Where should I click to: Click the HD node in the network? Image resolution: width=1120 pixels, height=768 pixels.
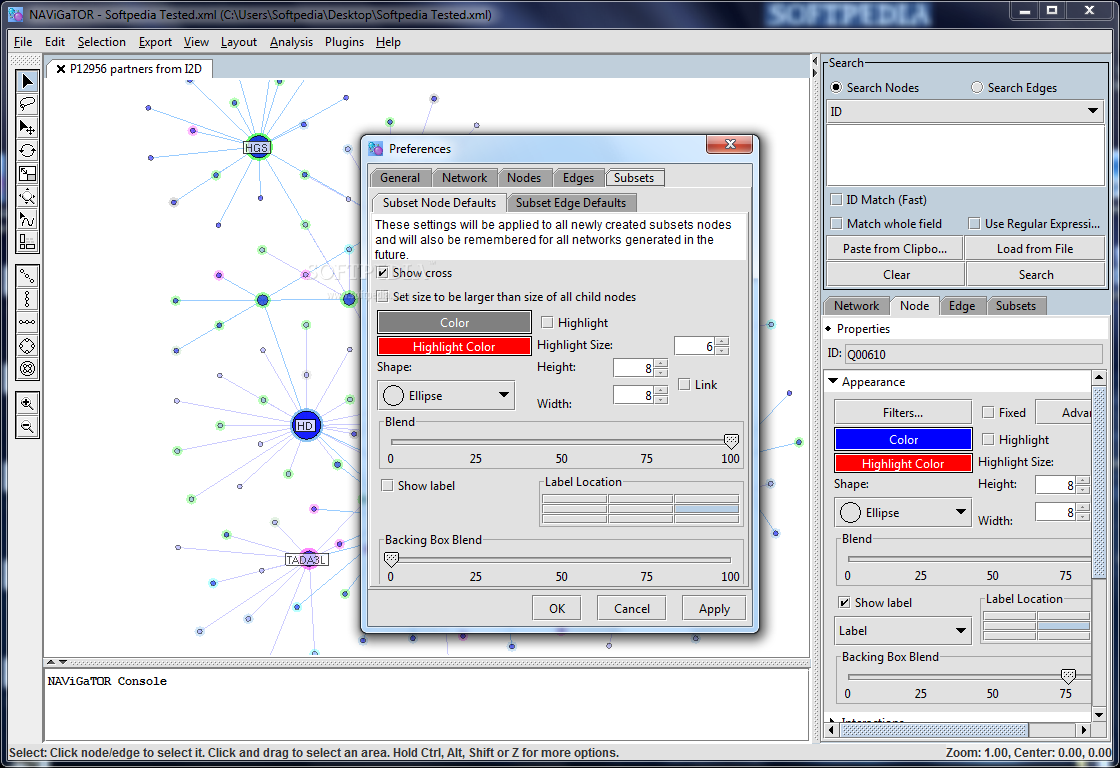[306, 426]
